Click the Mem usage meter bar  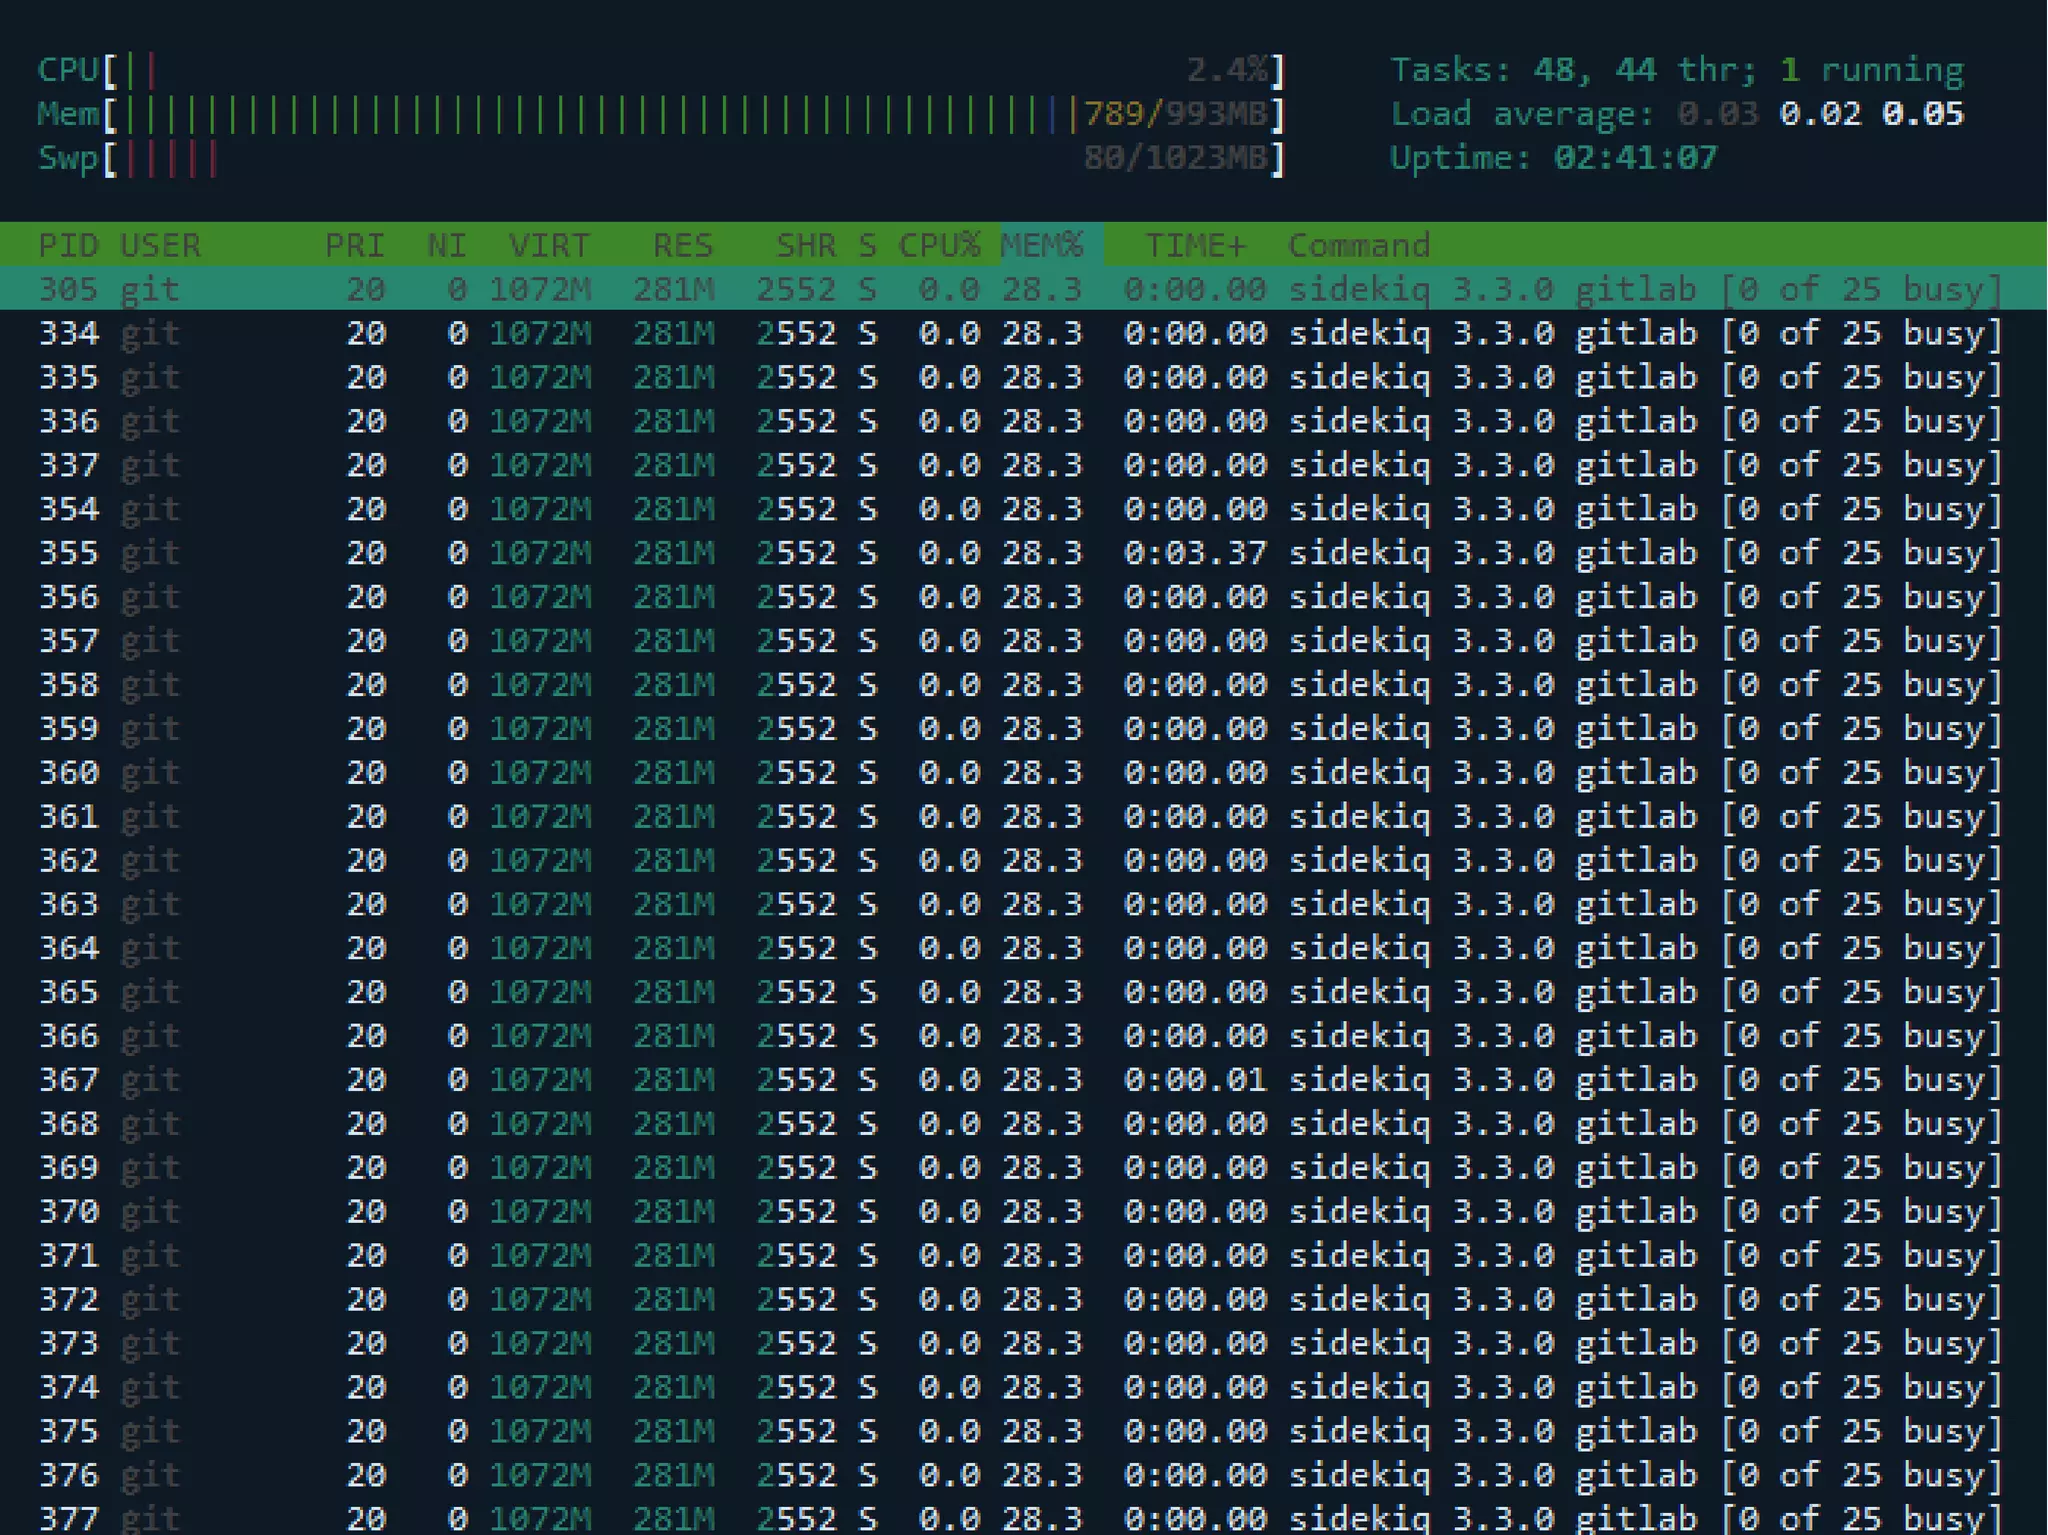661,114
